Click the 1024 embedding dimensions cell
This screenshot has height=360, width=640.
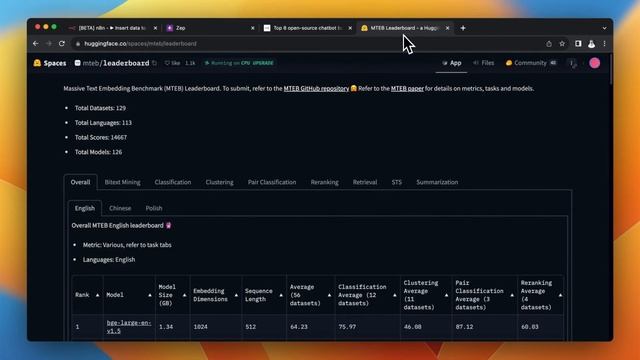tap(216, 327)
